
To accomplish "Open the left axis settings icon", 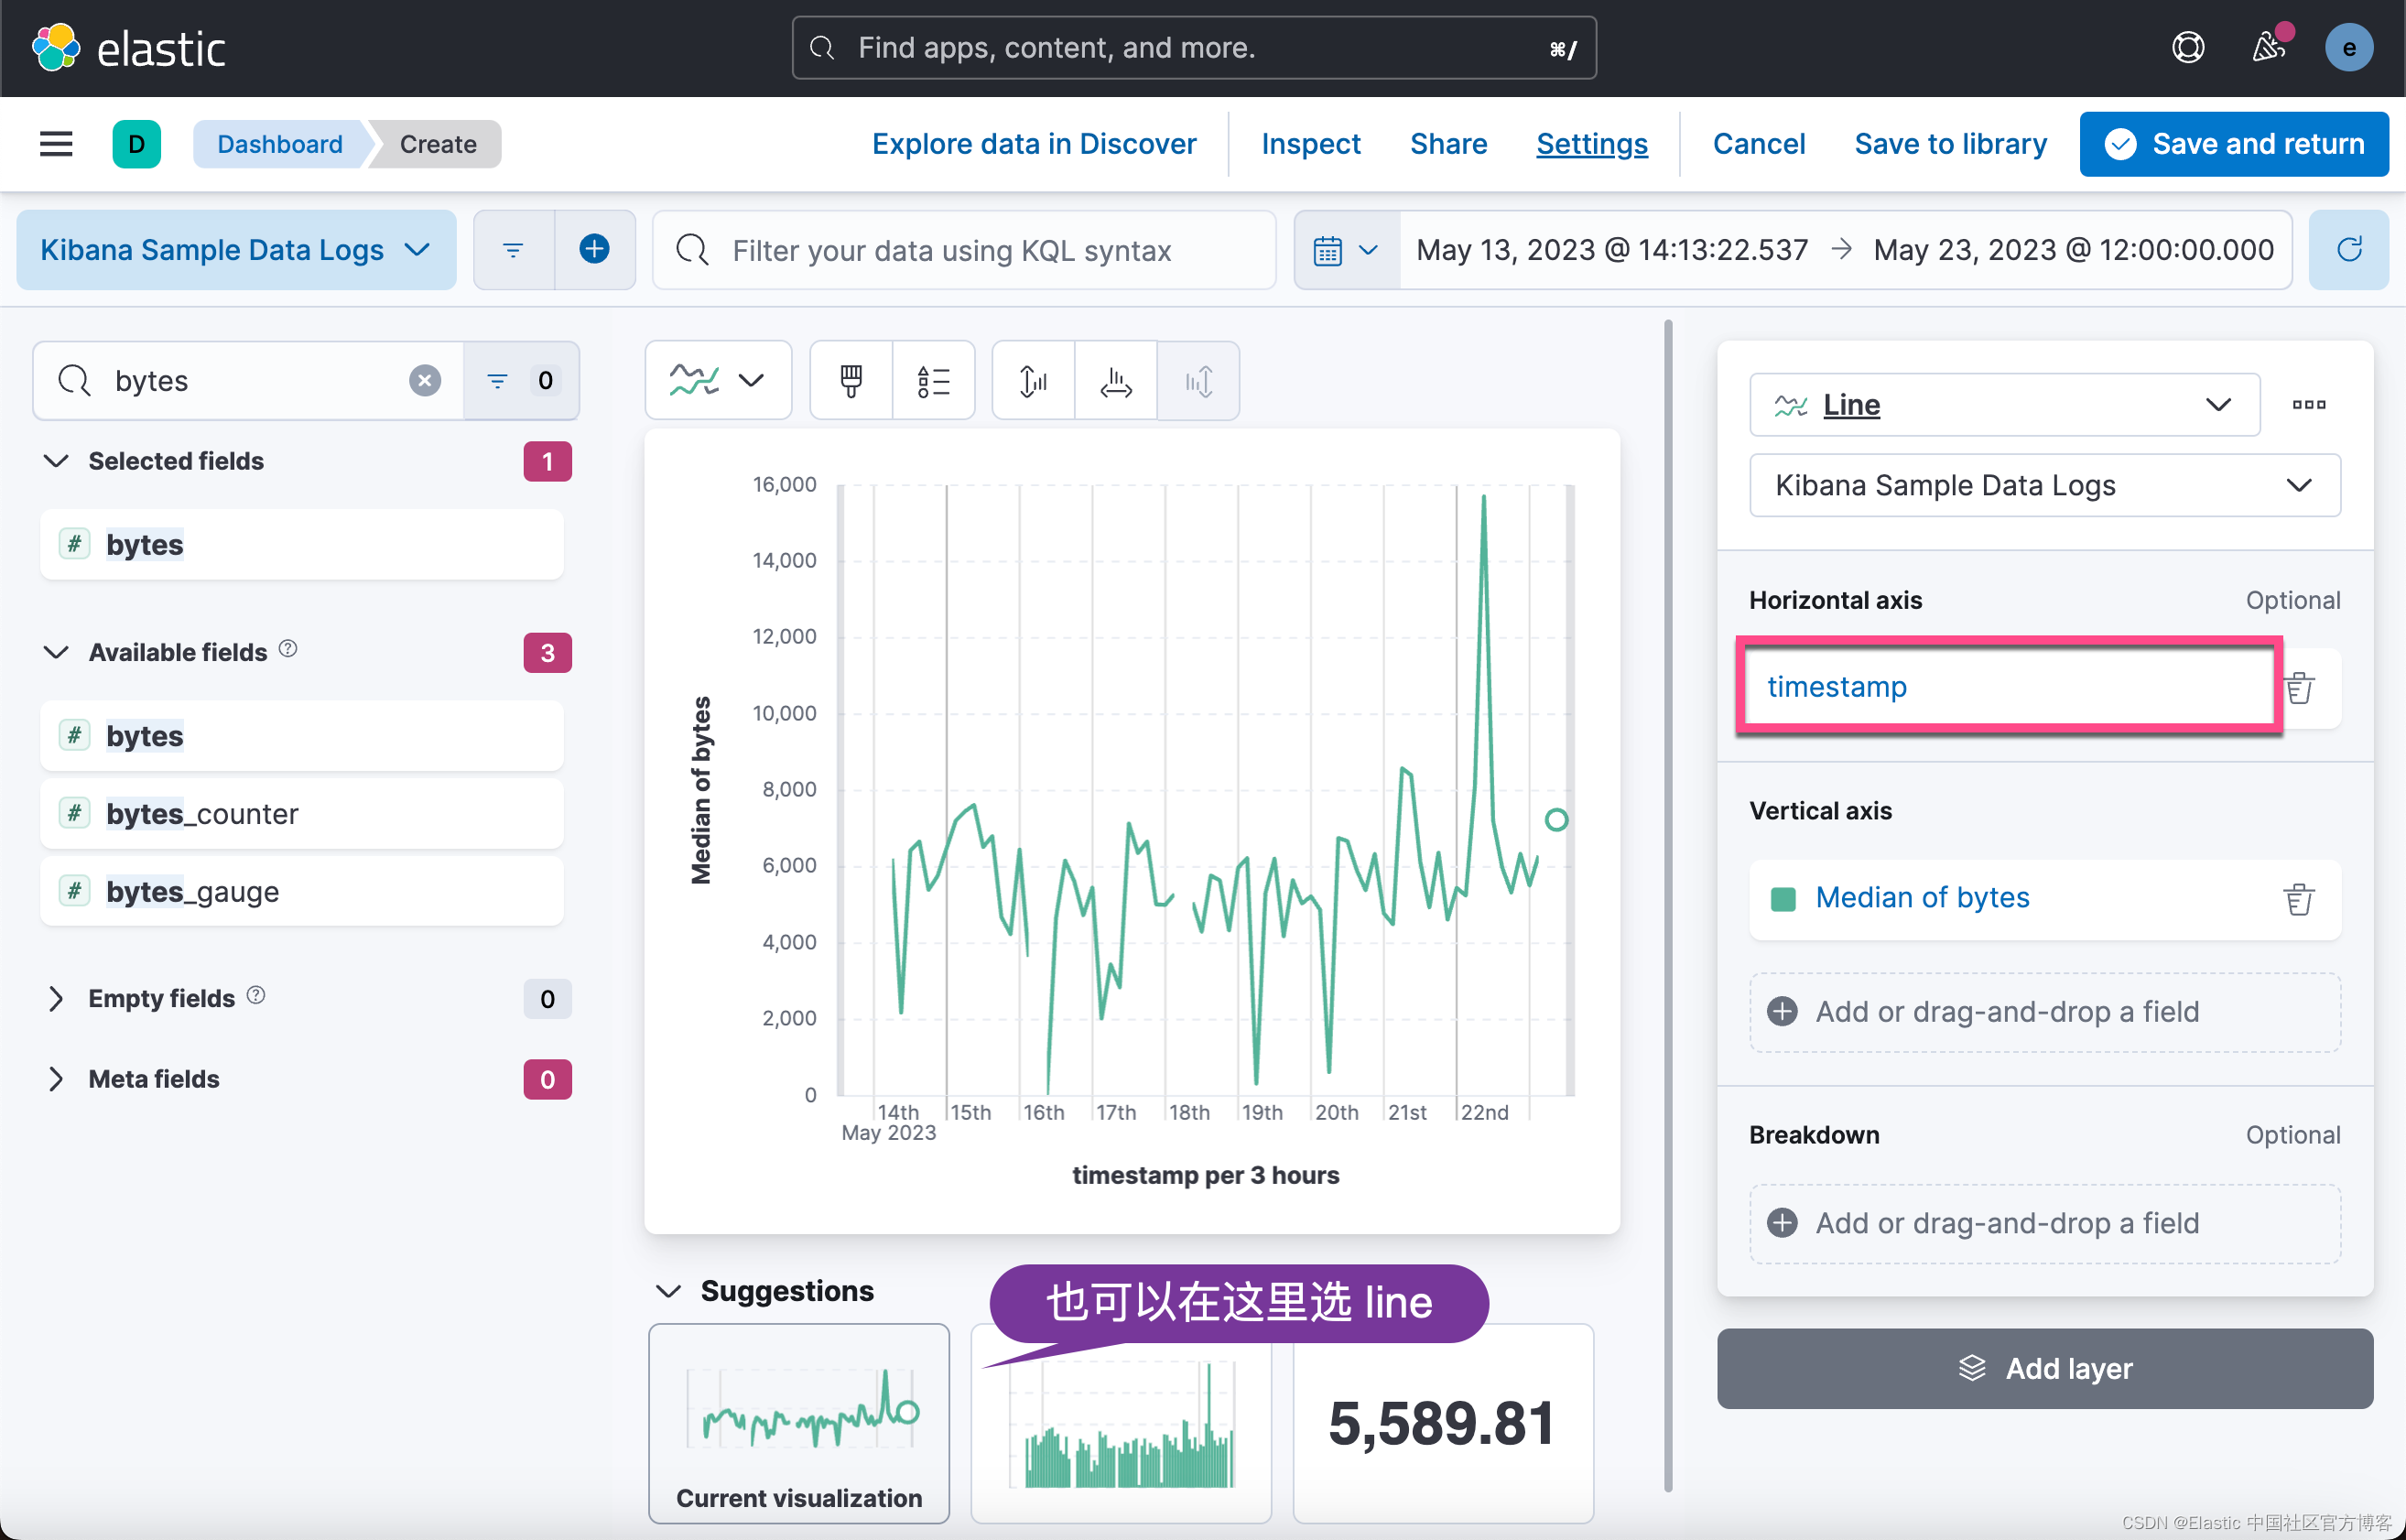I will click(x=1033, y=380).
